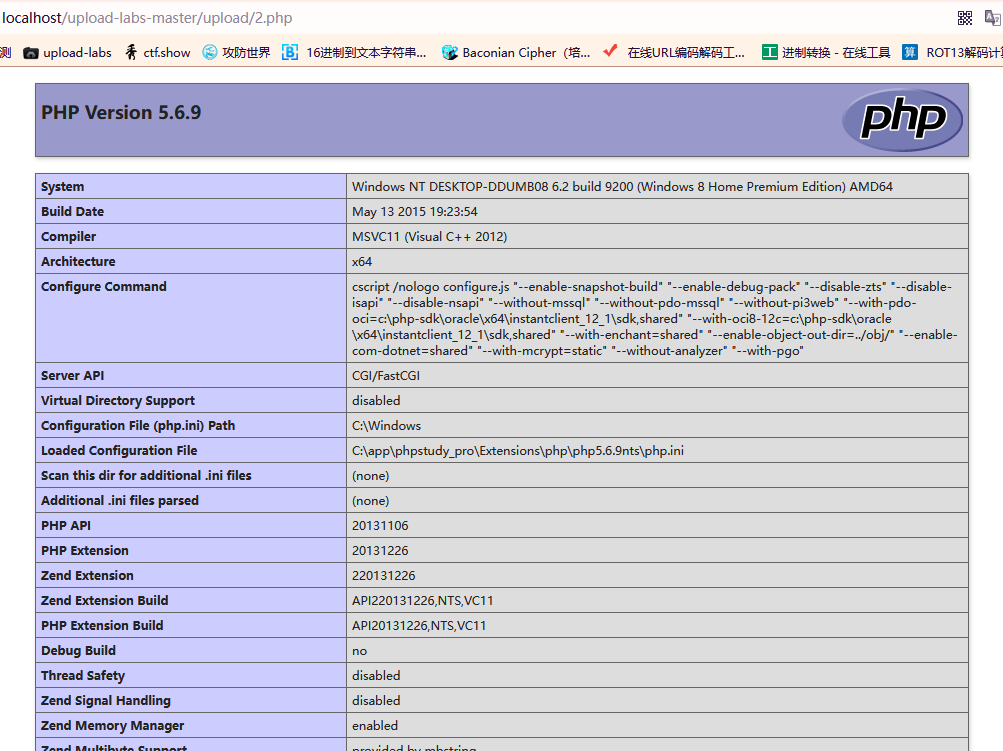Click the Windows NT DESKTOP-DDUMB08 system value
The width and height of the screenshot is (1003, 751).
(x=622, y=186)
